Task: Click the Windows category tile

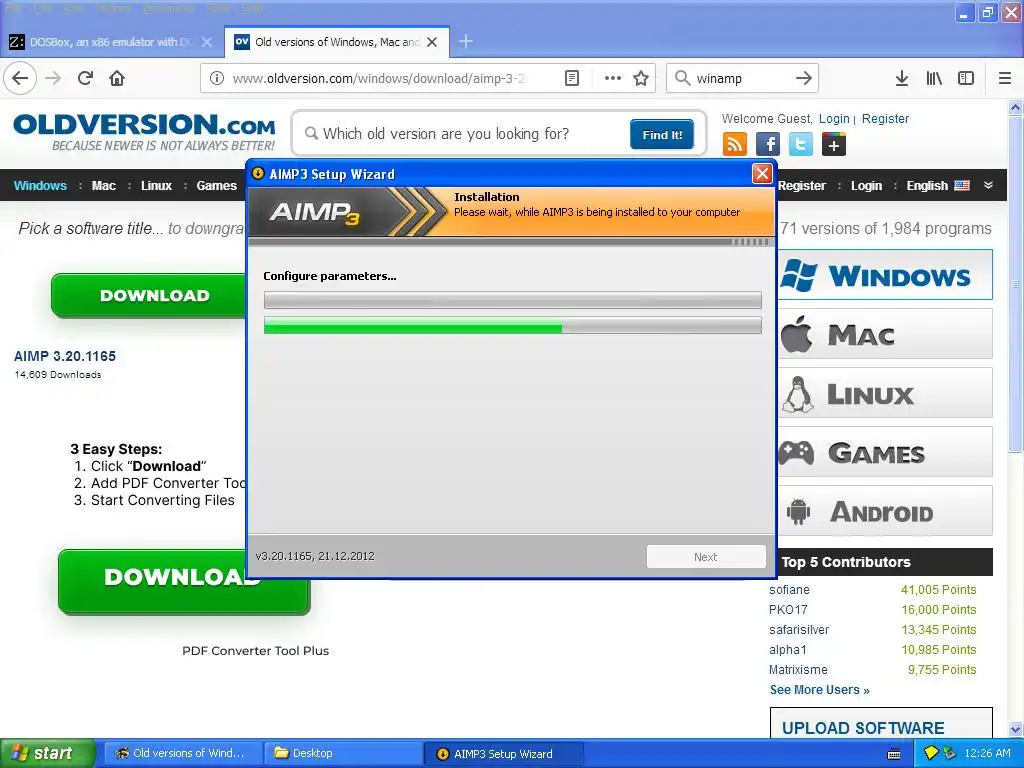Action: click(x=886, y=275)
